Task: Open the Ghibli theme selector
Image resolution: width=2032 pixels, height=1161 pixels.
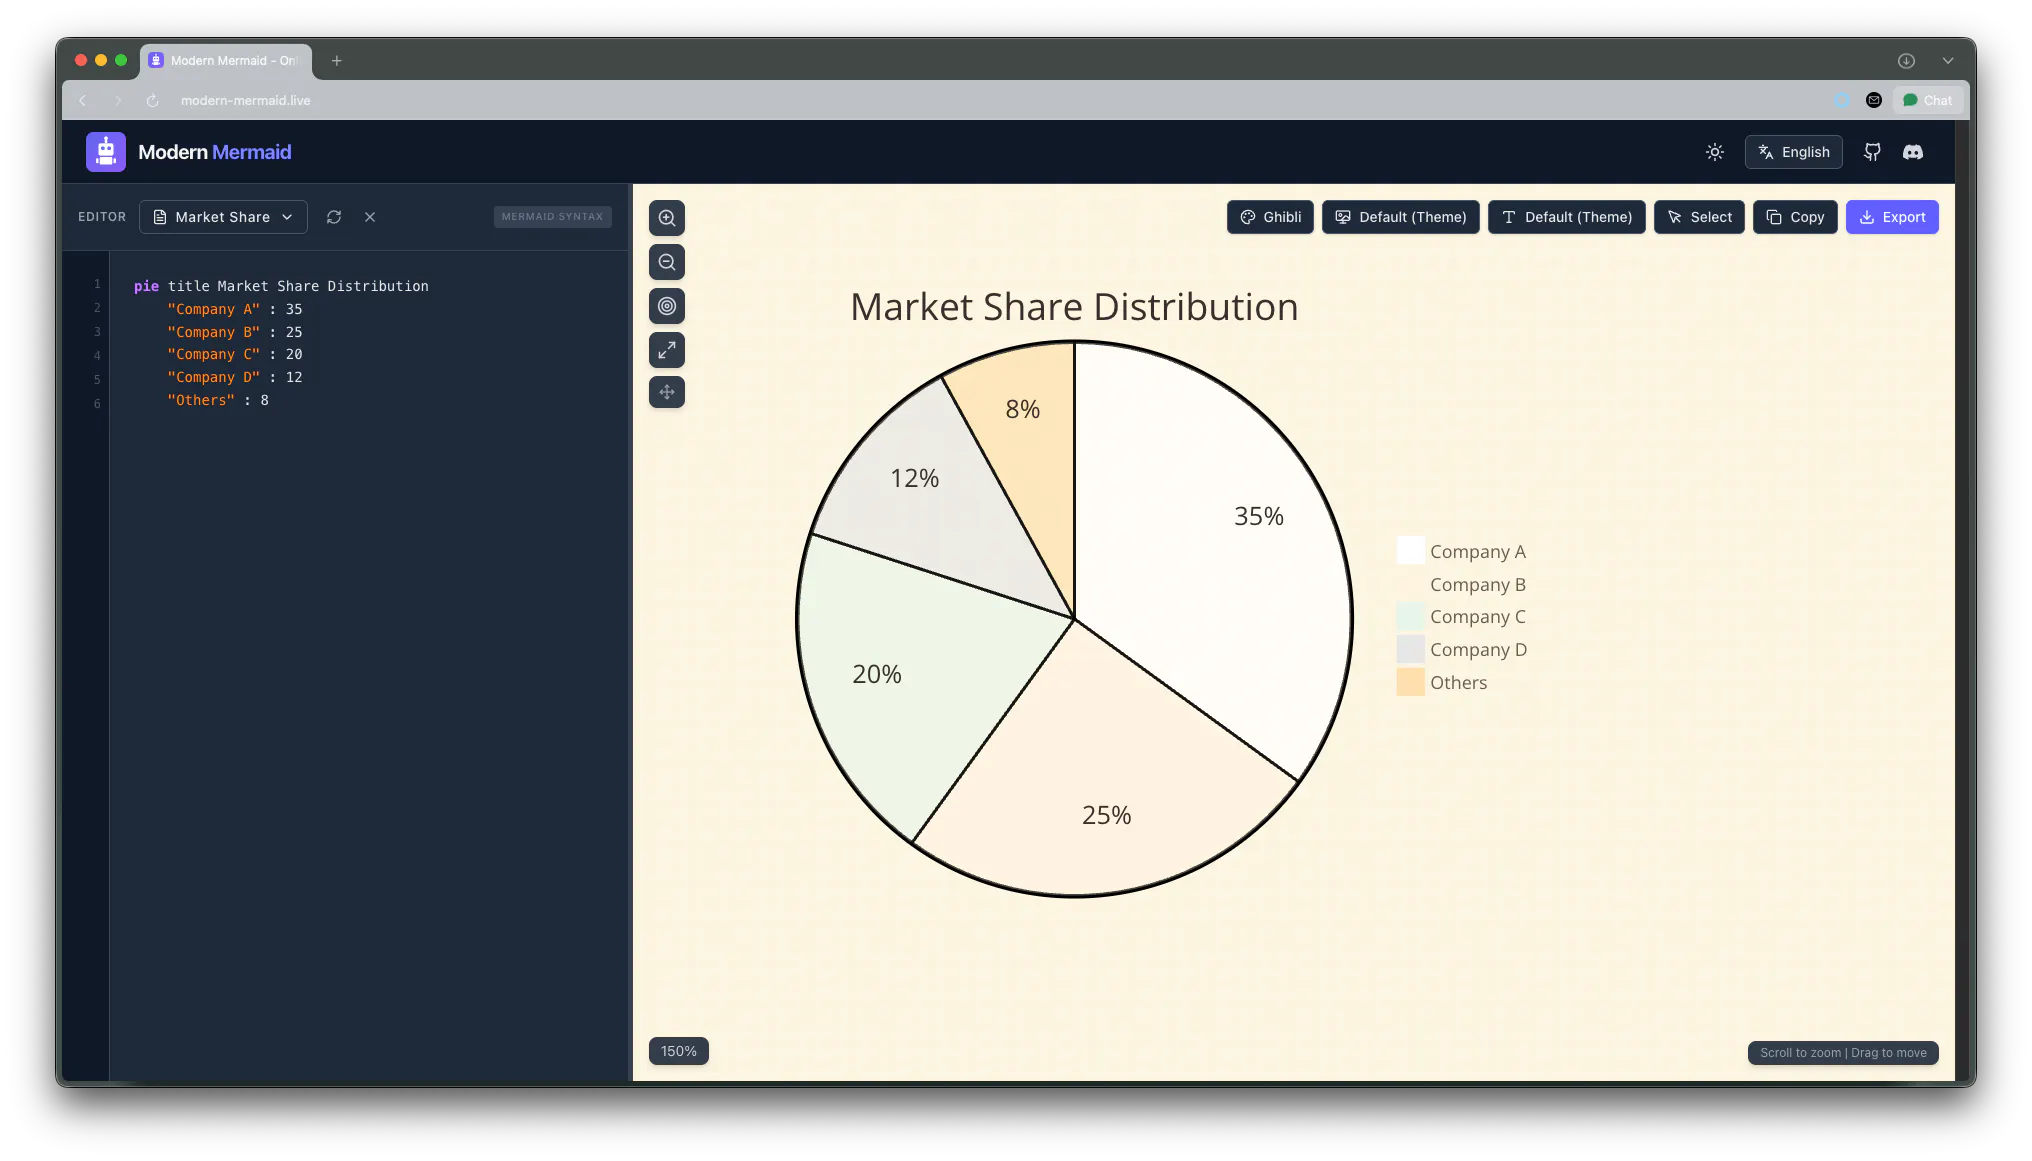Action: 1270,217
